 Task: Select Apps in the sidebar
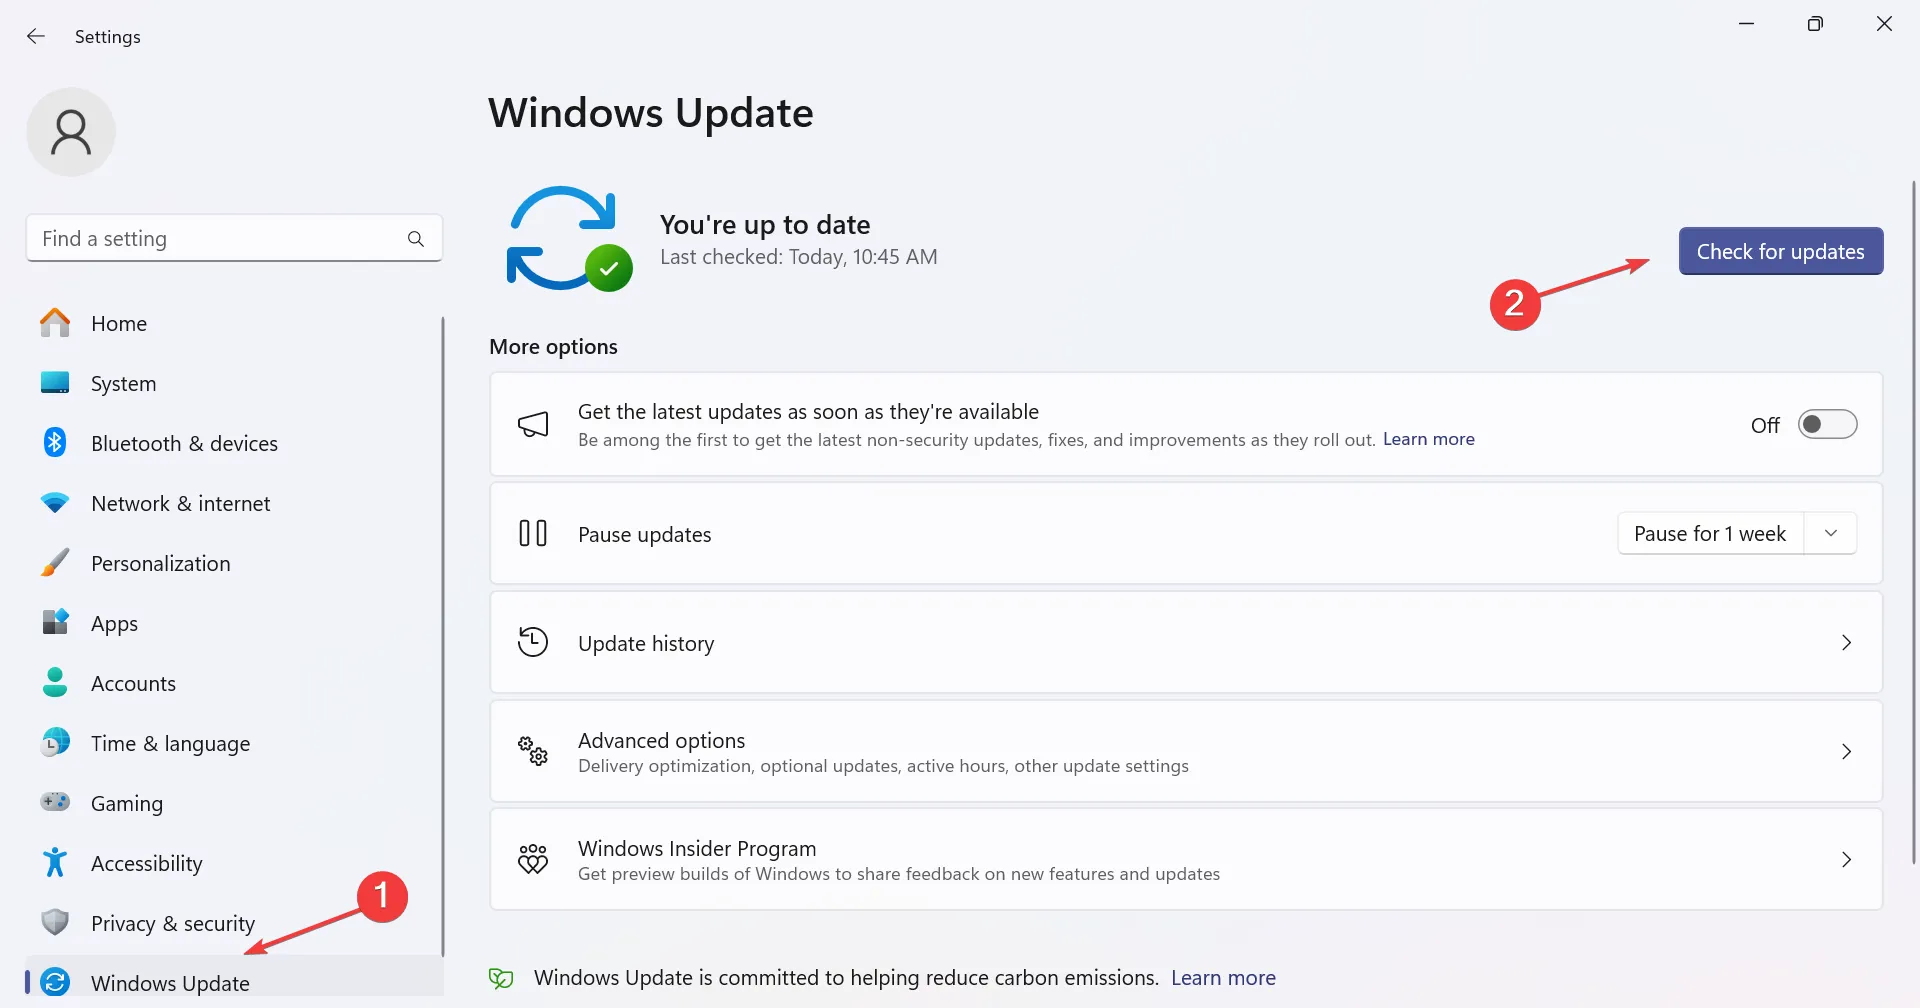[x=234, y=623]
